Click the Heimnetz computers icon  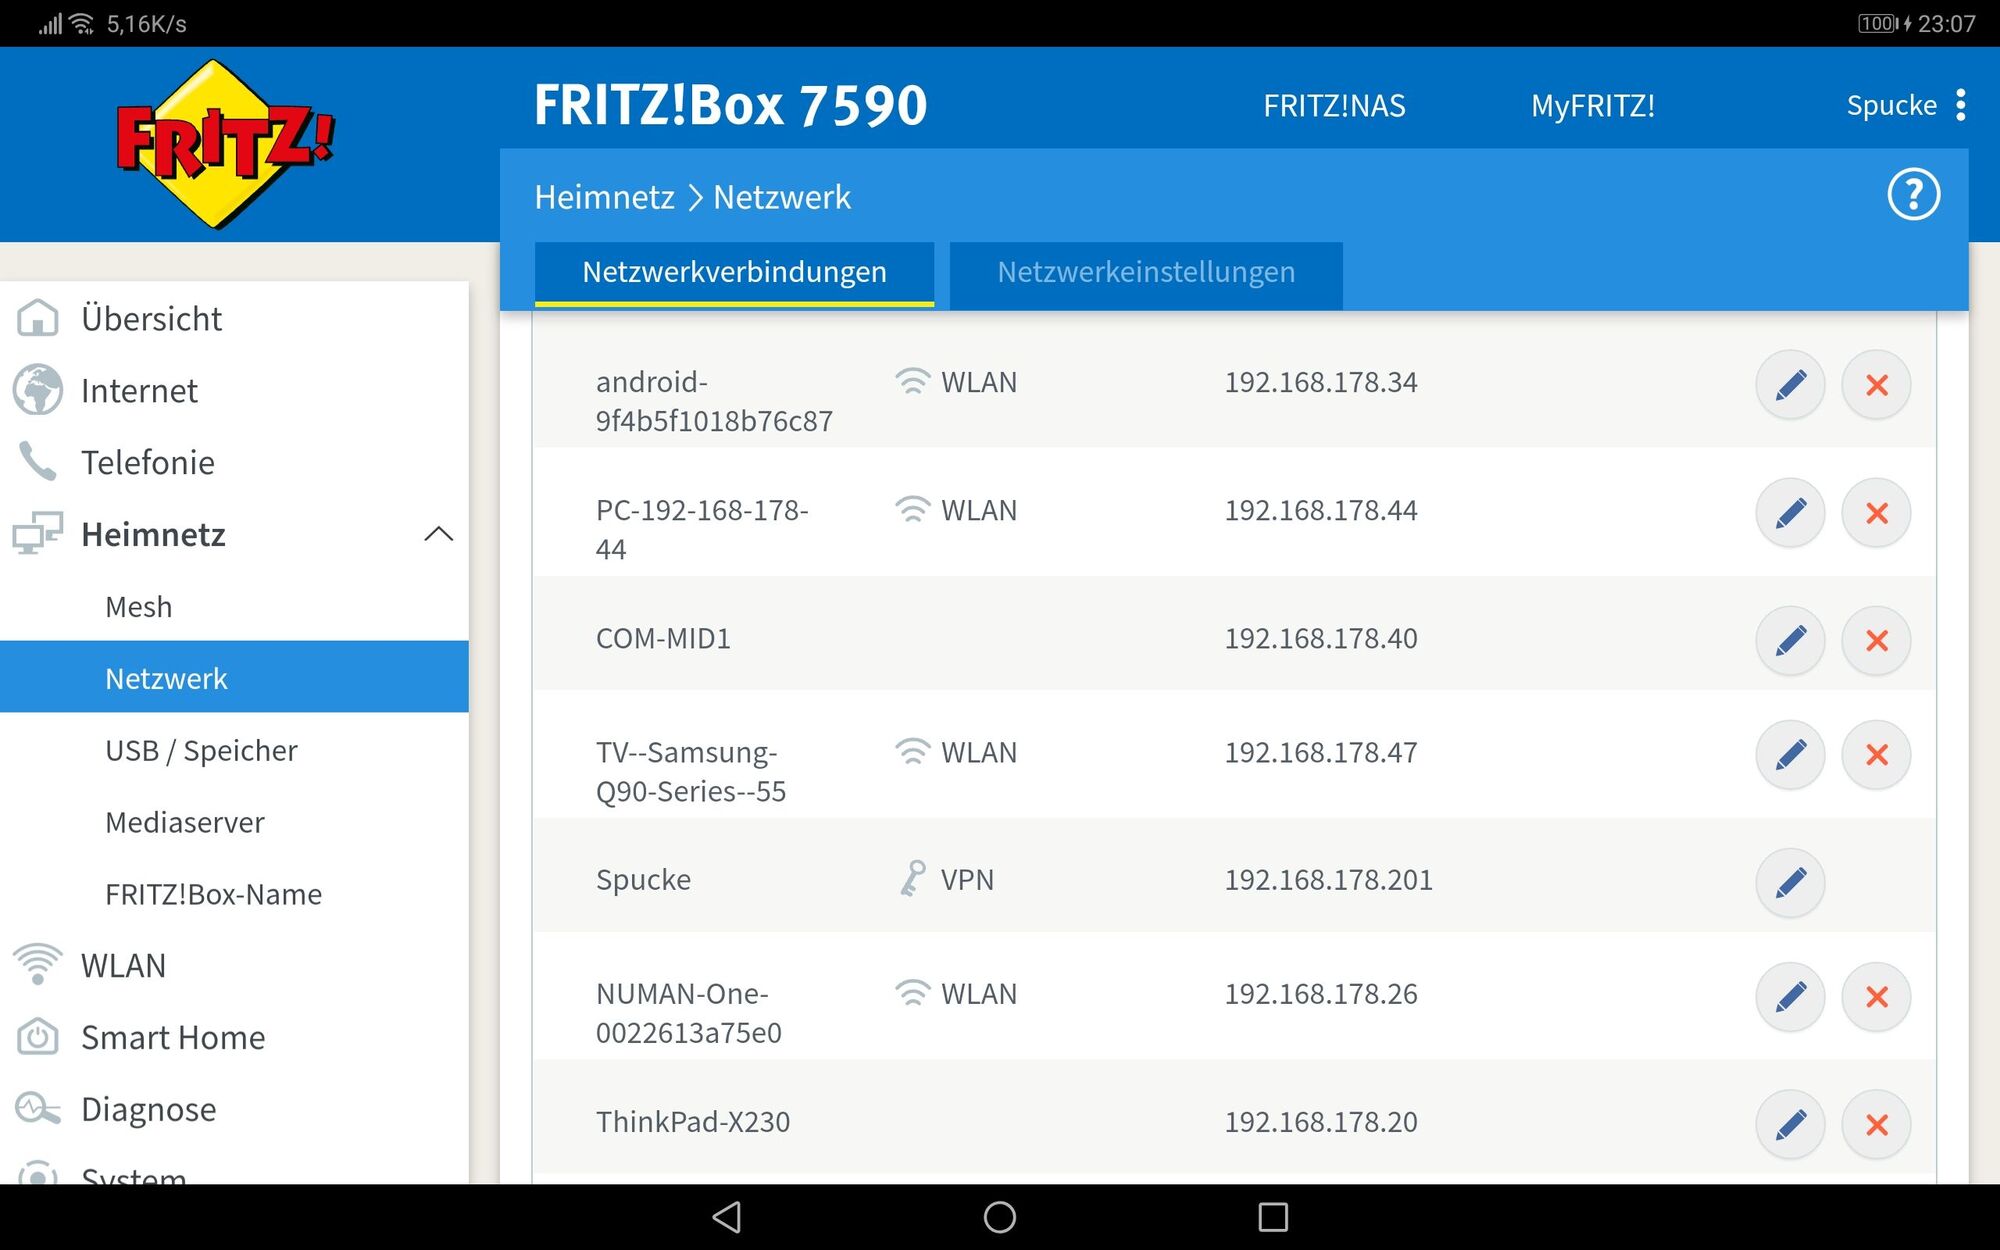[38, 534]
